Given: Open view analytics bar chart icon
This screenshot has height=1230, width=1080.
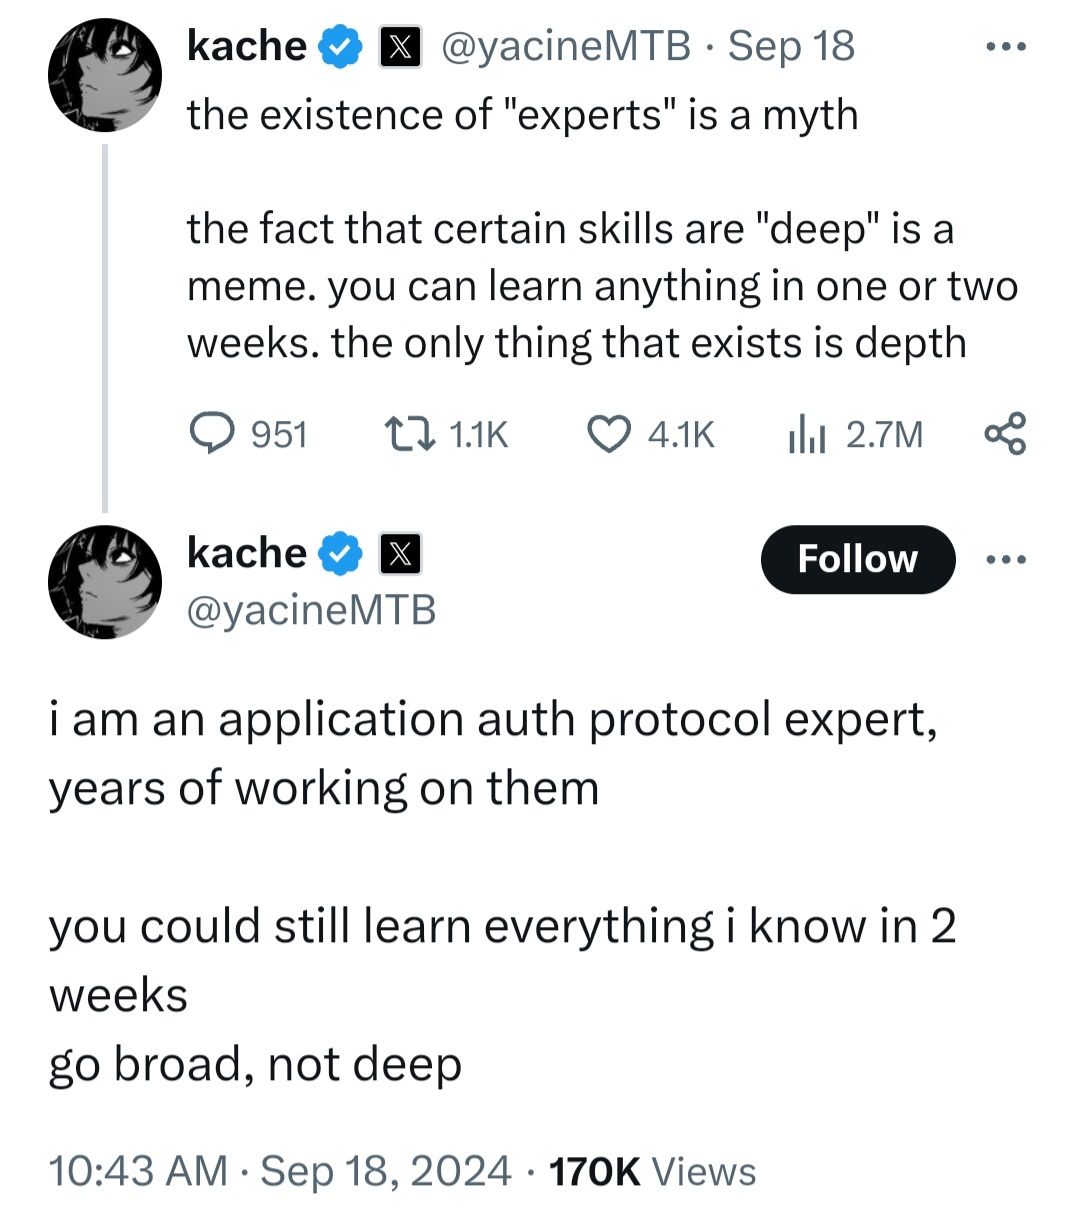Looking at the screenshot, I should pos(806,434).
